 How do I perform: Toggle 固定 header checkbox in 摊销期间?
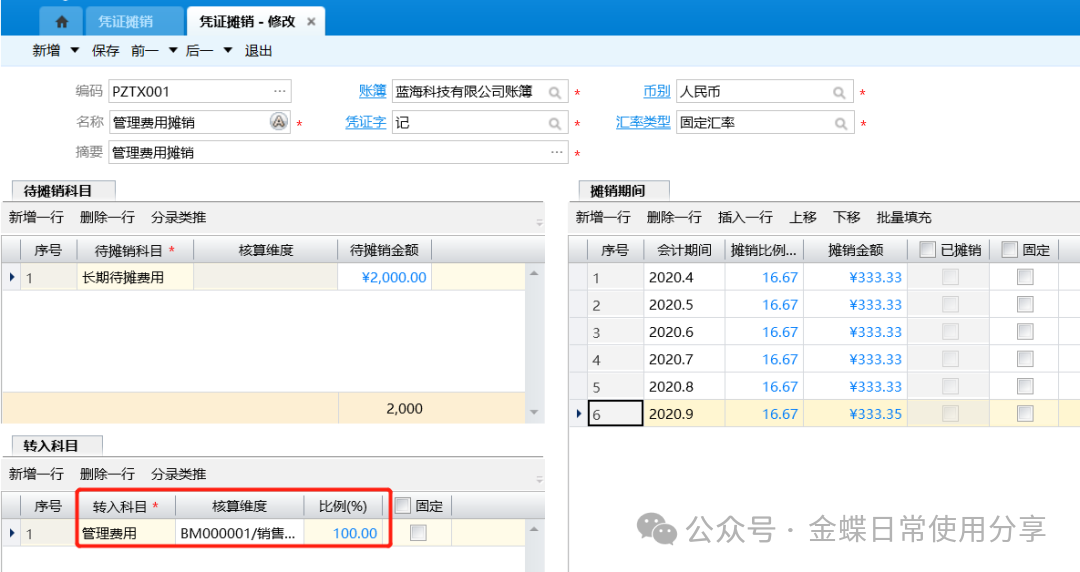(x=1009, y=250)
